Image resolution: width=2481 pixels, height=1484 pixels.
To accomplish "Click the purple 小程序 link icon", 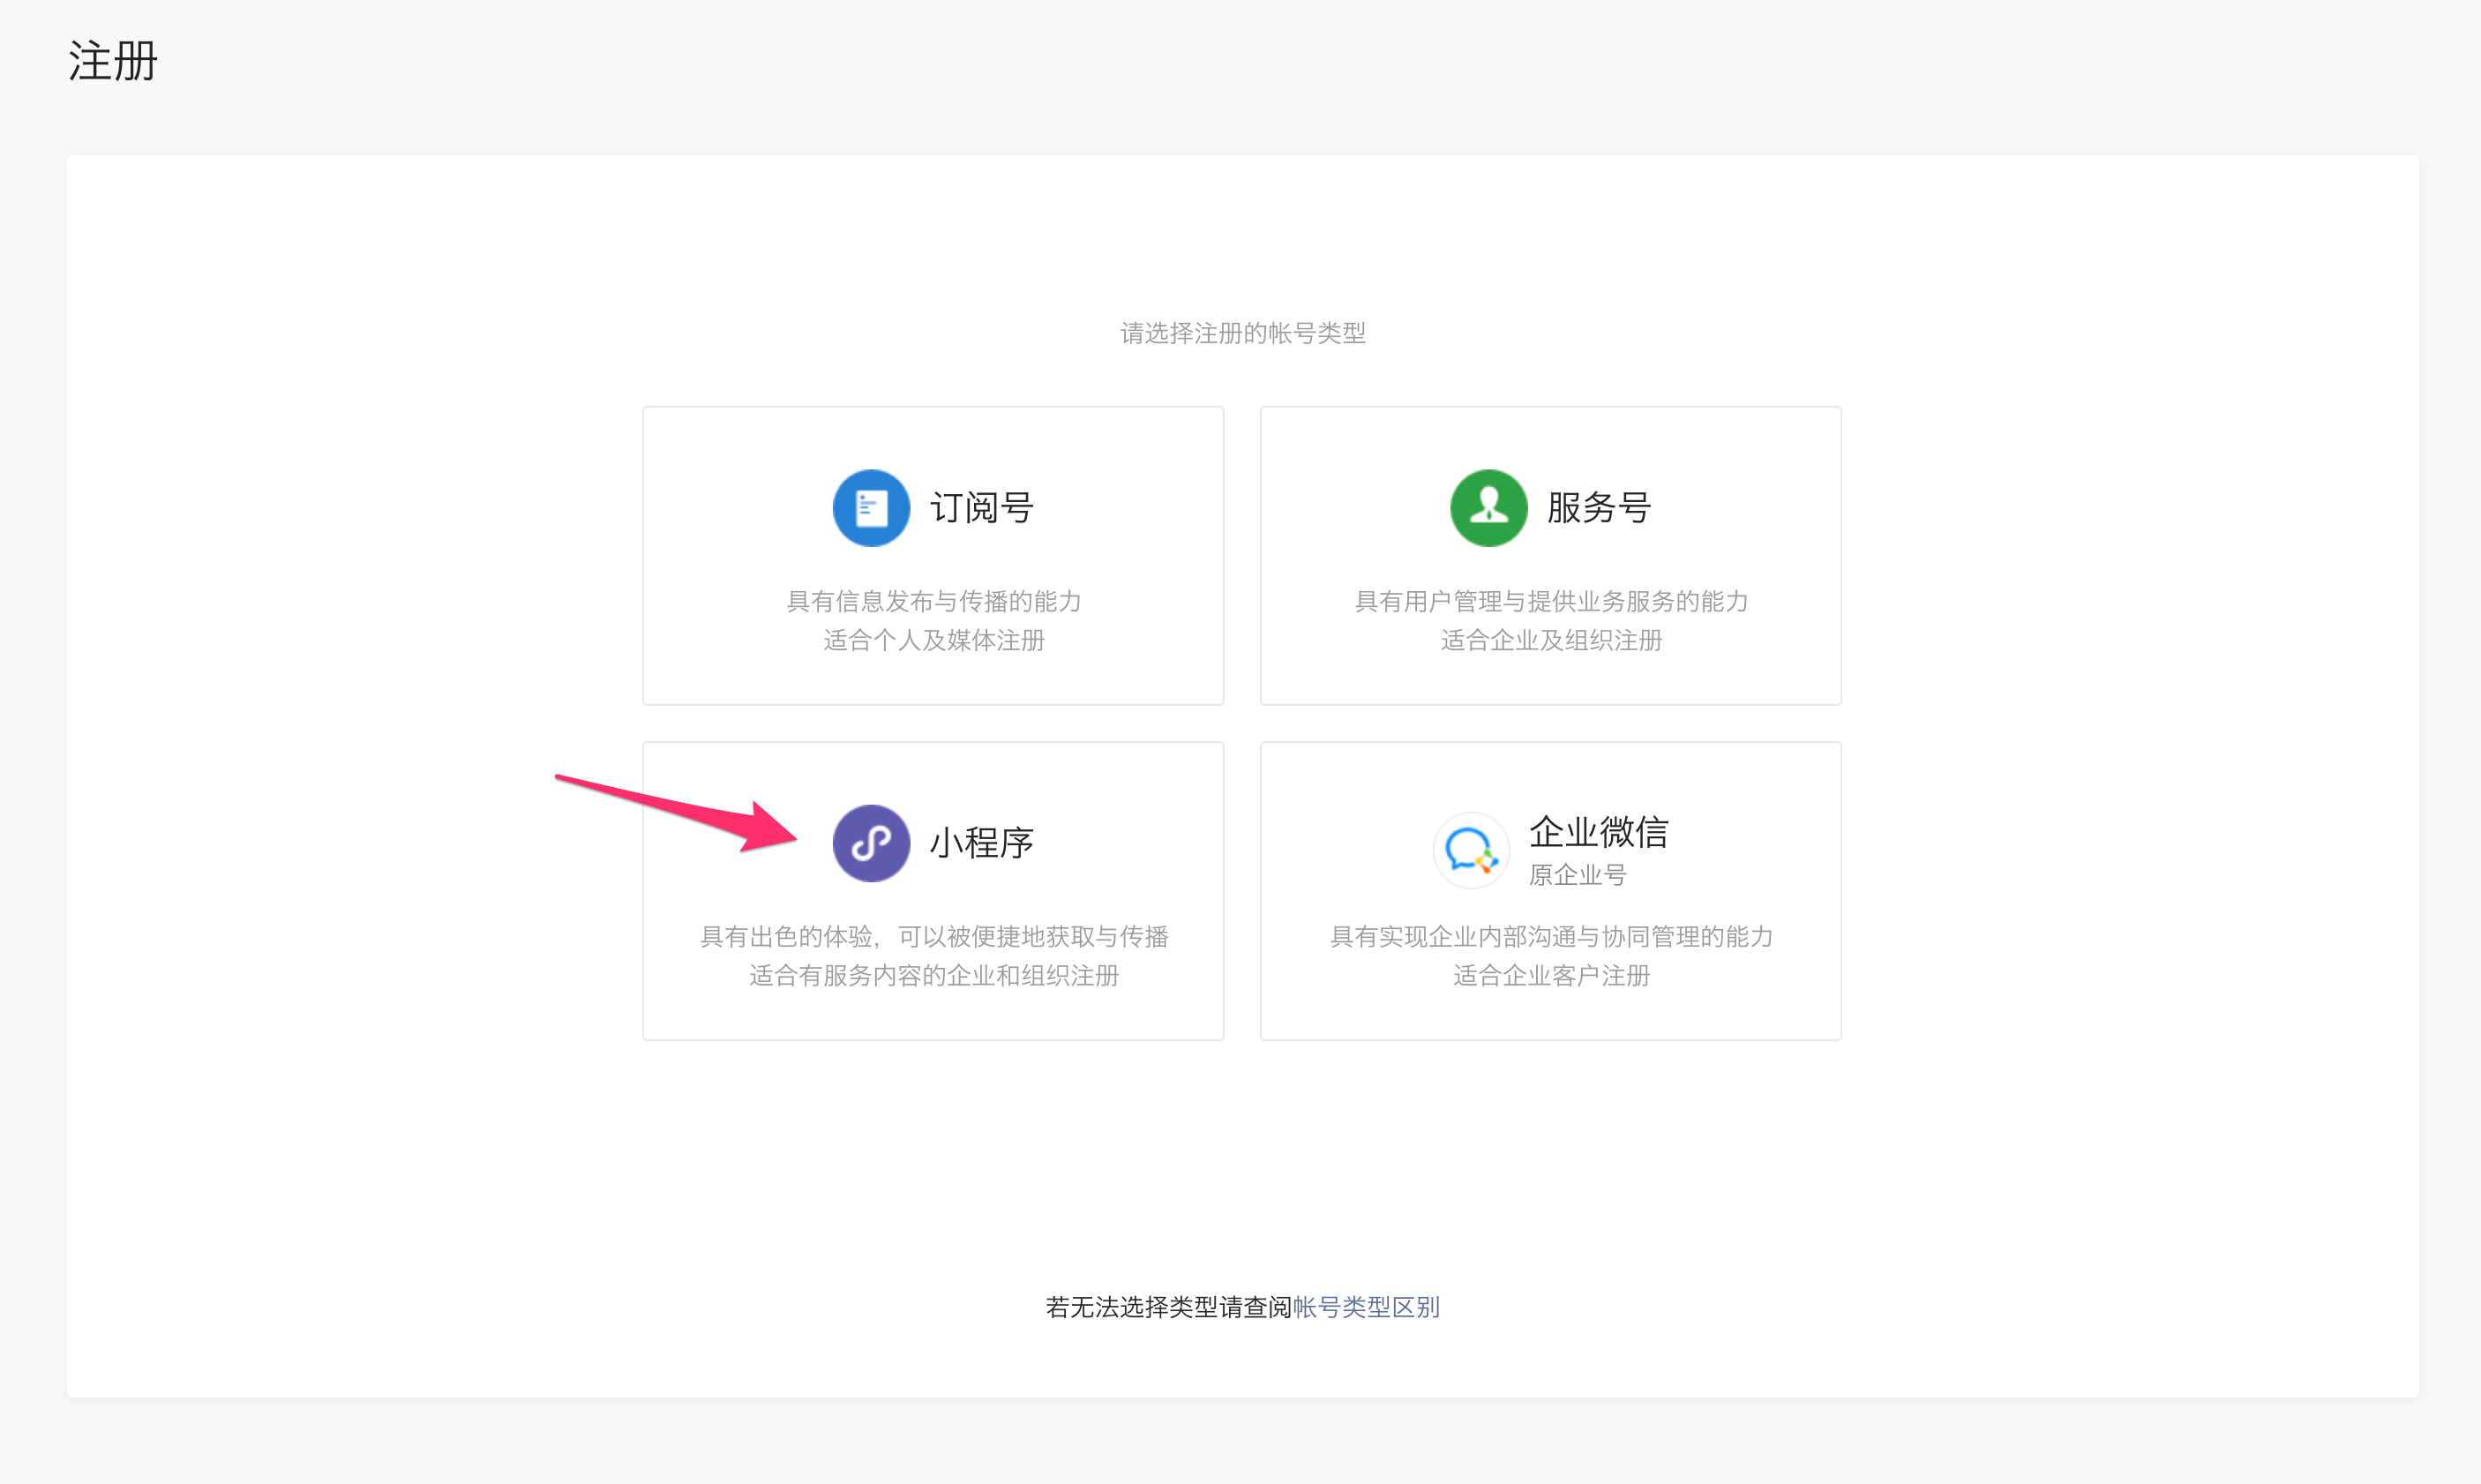I will (x=870, y=843).
